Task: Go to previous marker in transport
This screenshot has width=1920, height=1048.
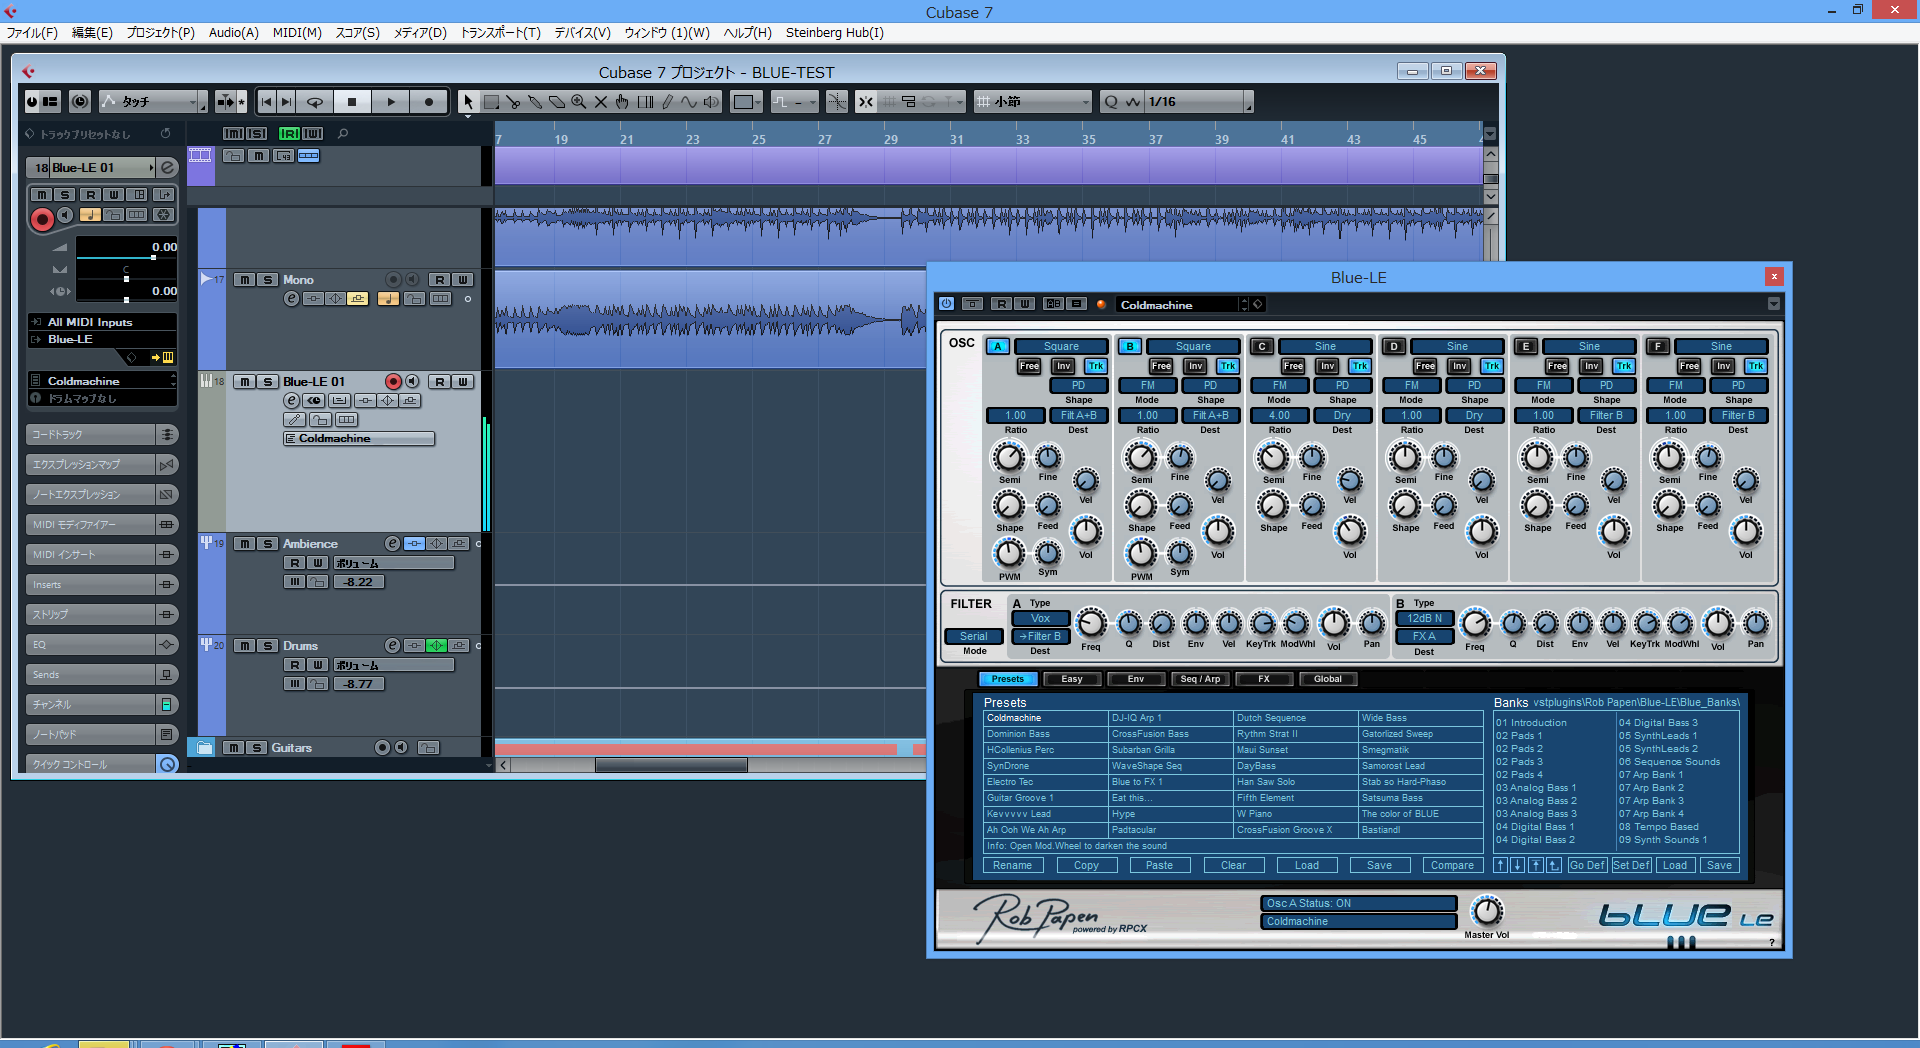Action: click(266, 102)
